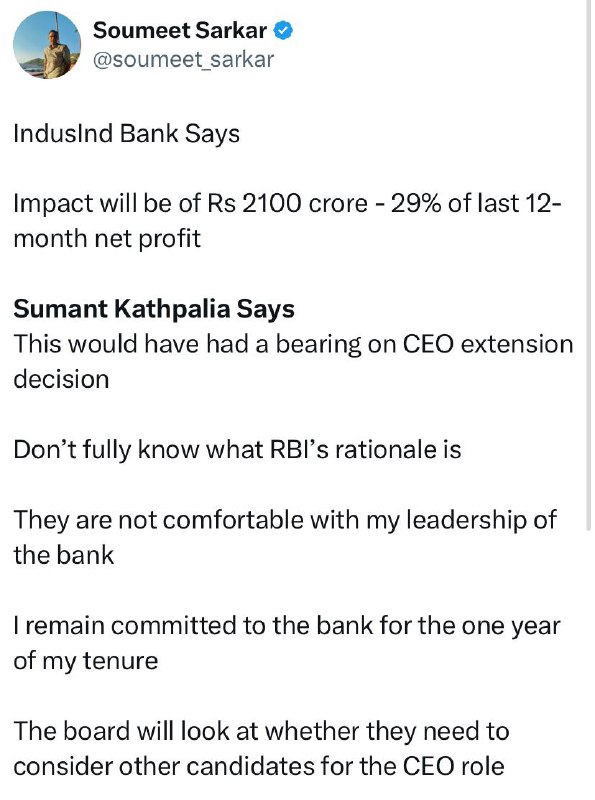Screen dimensions: 595x800
Task: Click the "month net profit" text line
Action: [x=107, y=239]
